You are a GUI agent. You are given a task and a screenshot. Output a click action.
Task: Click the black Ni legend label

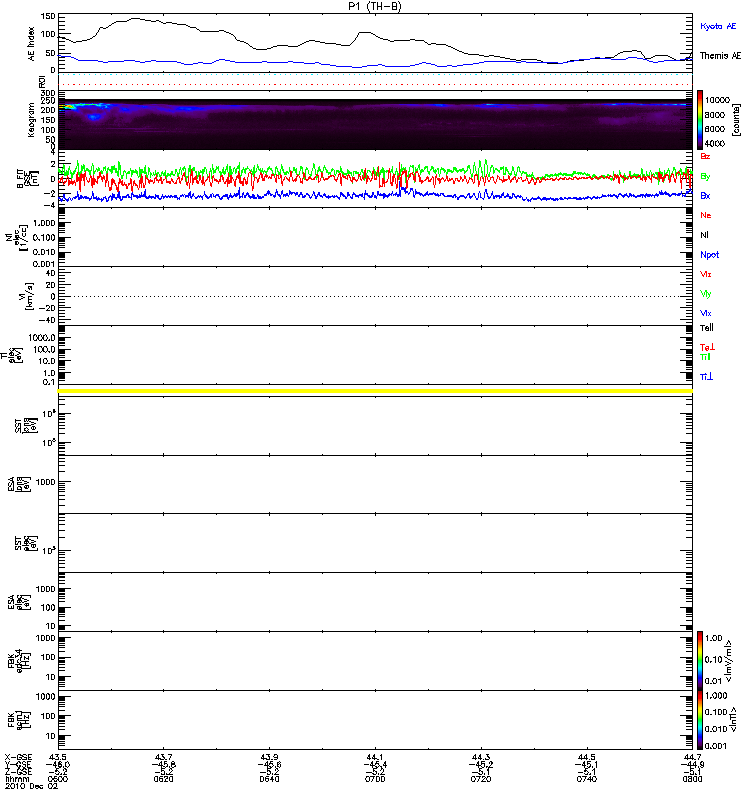tap(704, 235)
